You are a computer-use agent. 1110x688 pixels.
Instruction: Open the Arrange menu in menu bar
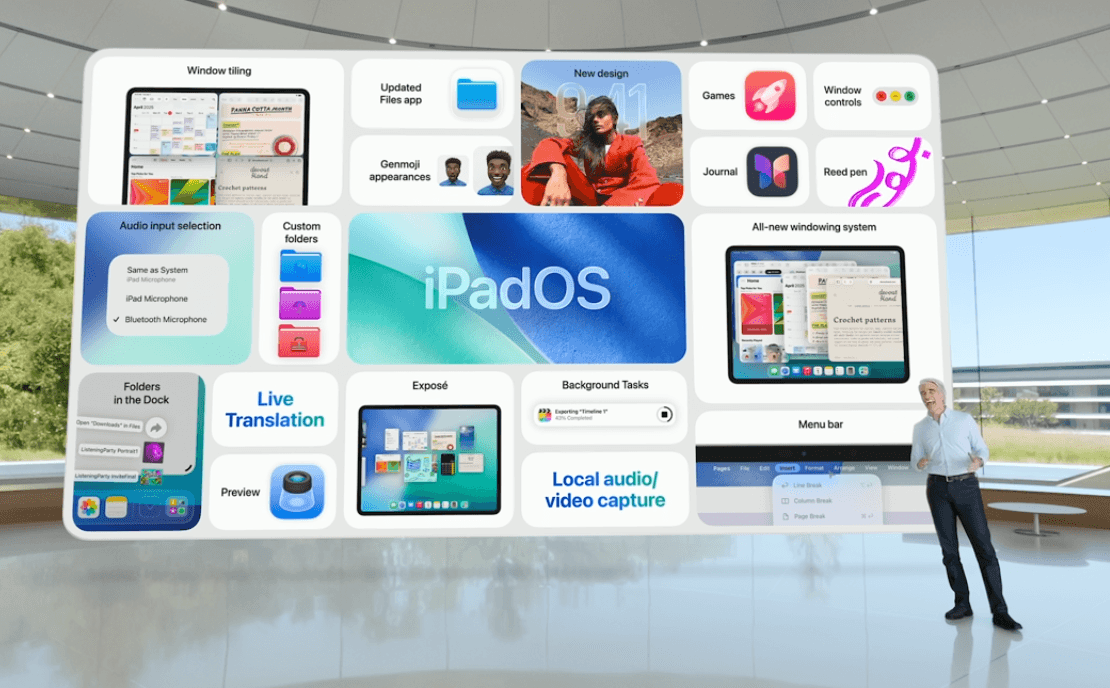pos(844,469)
